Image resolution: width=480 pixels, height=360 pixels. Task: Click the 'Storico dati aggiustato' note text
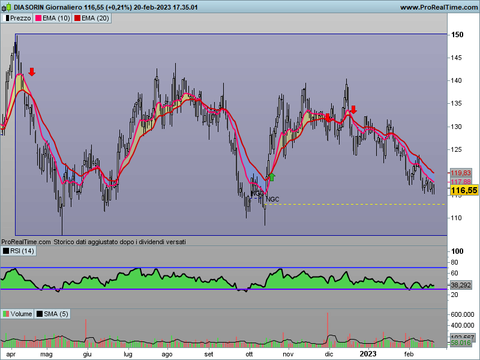(119, 242)
